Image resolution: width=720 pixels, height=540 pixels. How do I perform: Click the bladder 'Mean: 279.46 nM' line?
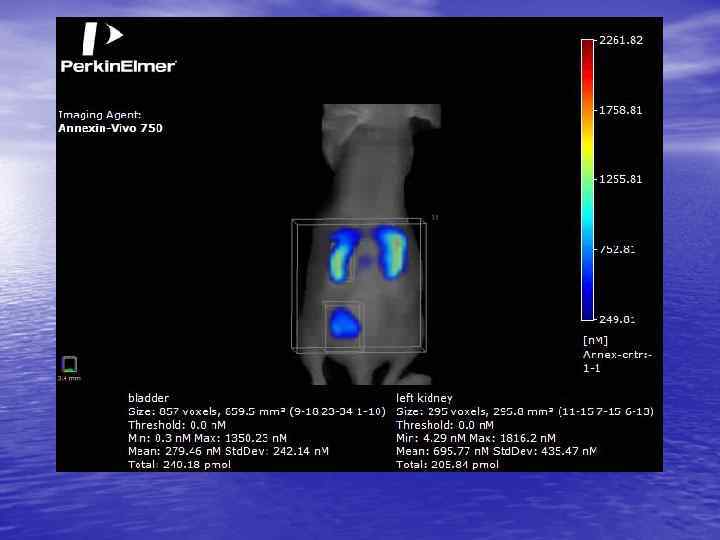tap(228, 451)
